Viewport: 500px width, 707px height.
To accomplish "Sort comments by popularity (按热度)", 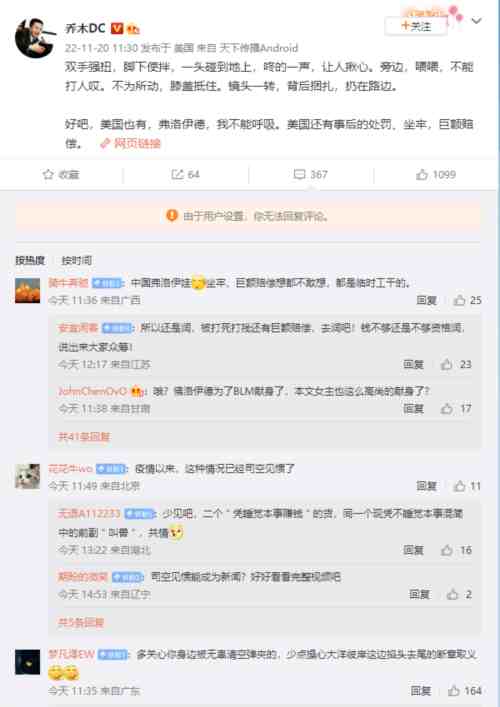I will tap(30, 260).
